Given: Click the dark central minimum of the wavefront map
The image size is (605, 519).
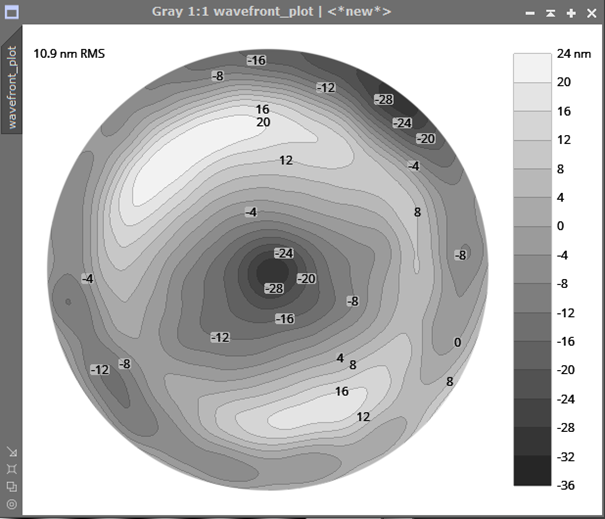Looking at the screenshot, I should click(272, 272).
